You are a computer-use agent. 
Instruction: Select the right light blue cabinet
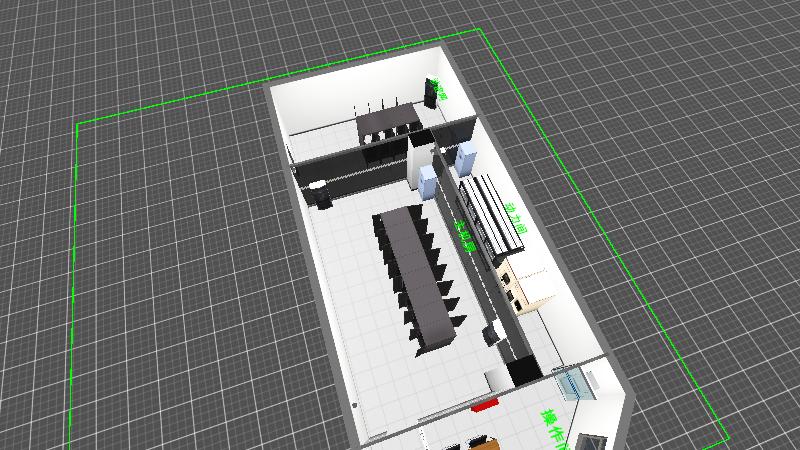point(465,158)
